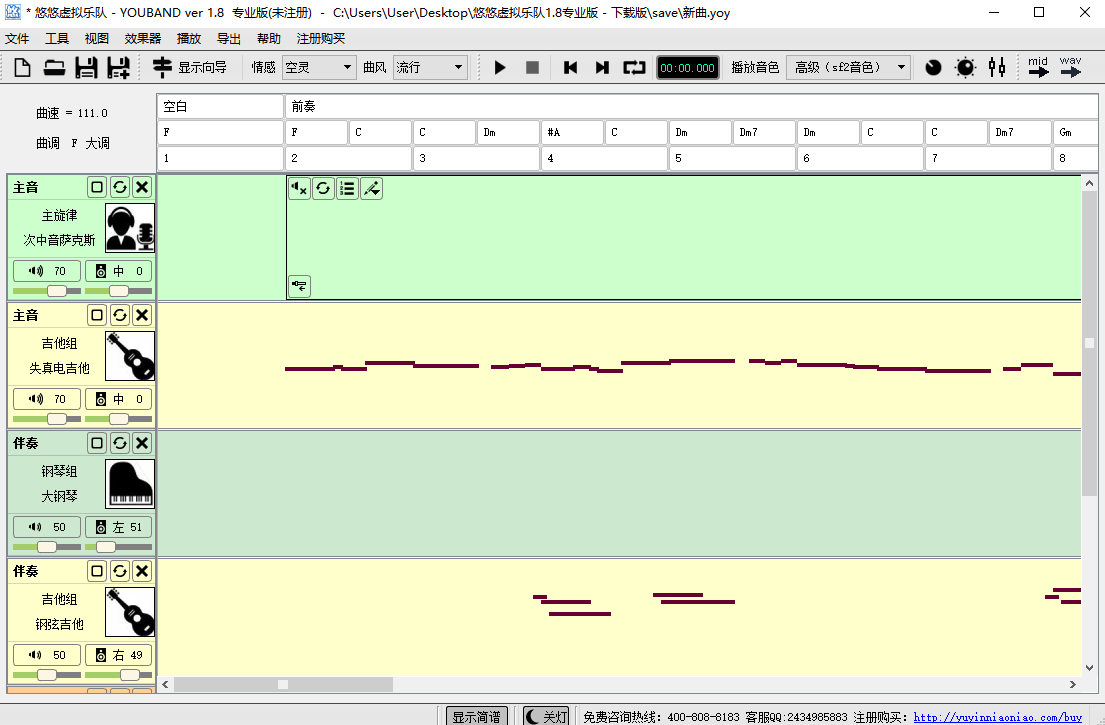This screenshot has height=725, width=1105.
Task: Toggle the 关灯 lights-off button
Action: (546, 717)
